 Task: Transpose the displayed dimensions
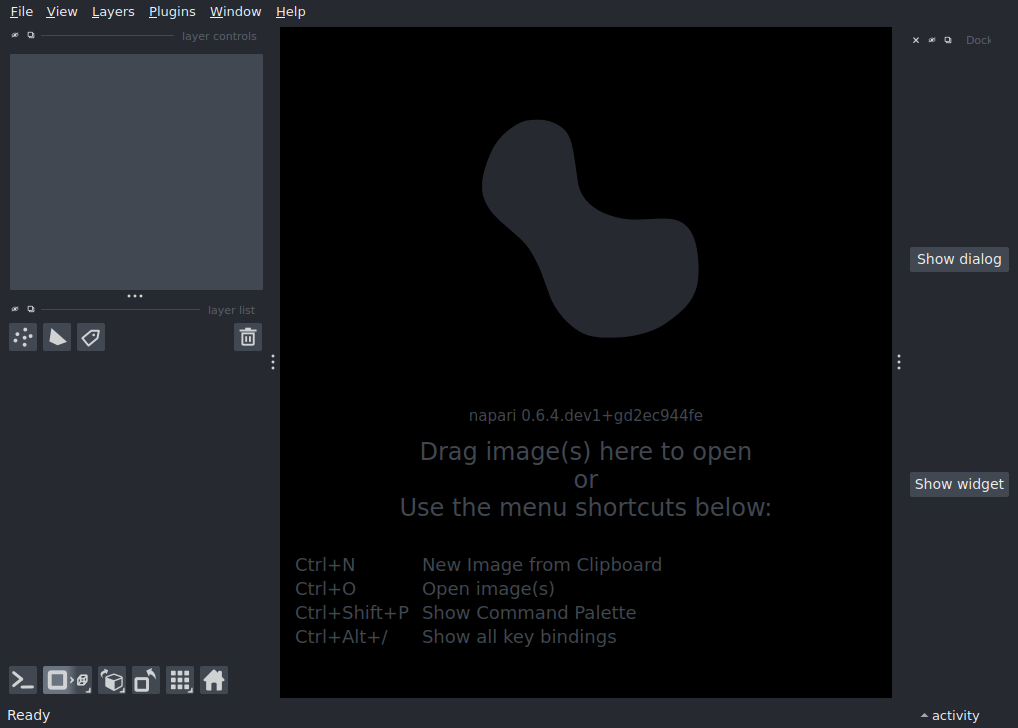point(146,681)
